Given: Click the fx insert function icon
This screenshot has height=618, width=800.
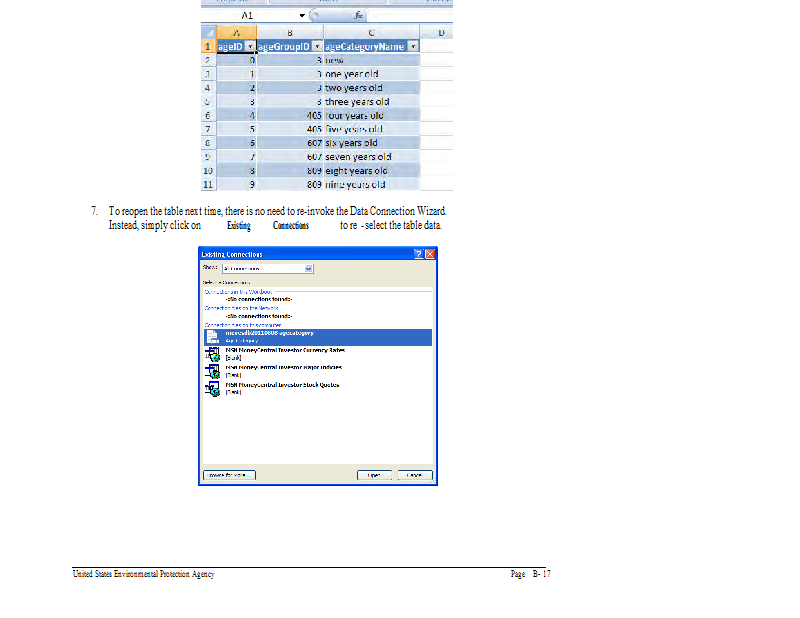Looking at the screenshot, I should tap(356, 17).
